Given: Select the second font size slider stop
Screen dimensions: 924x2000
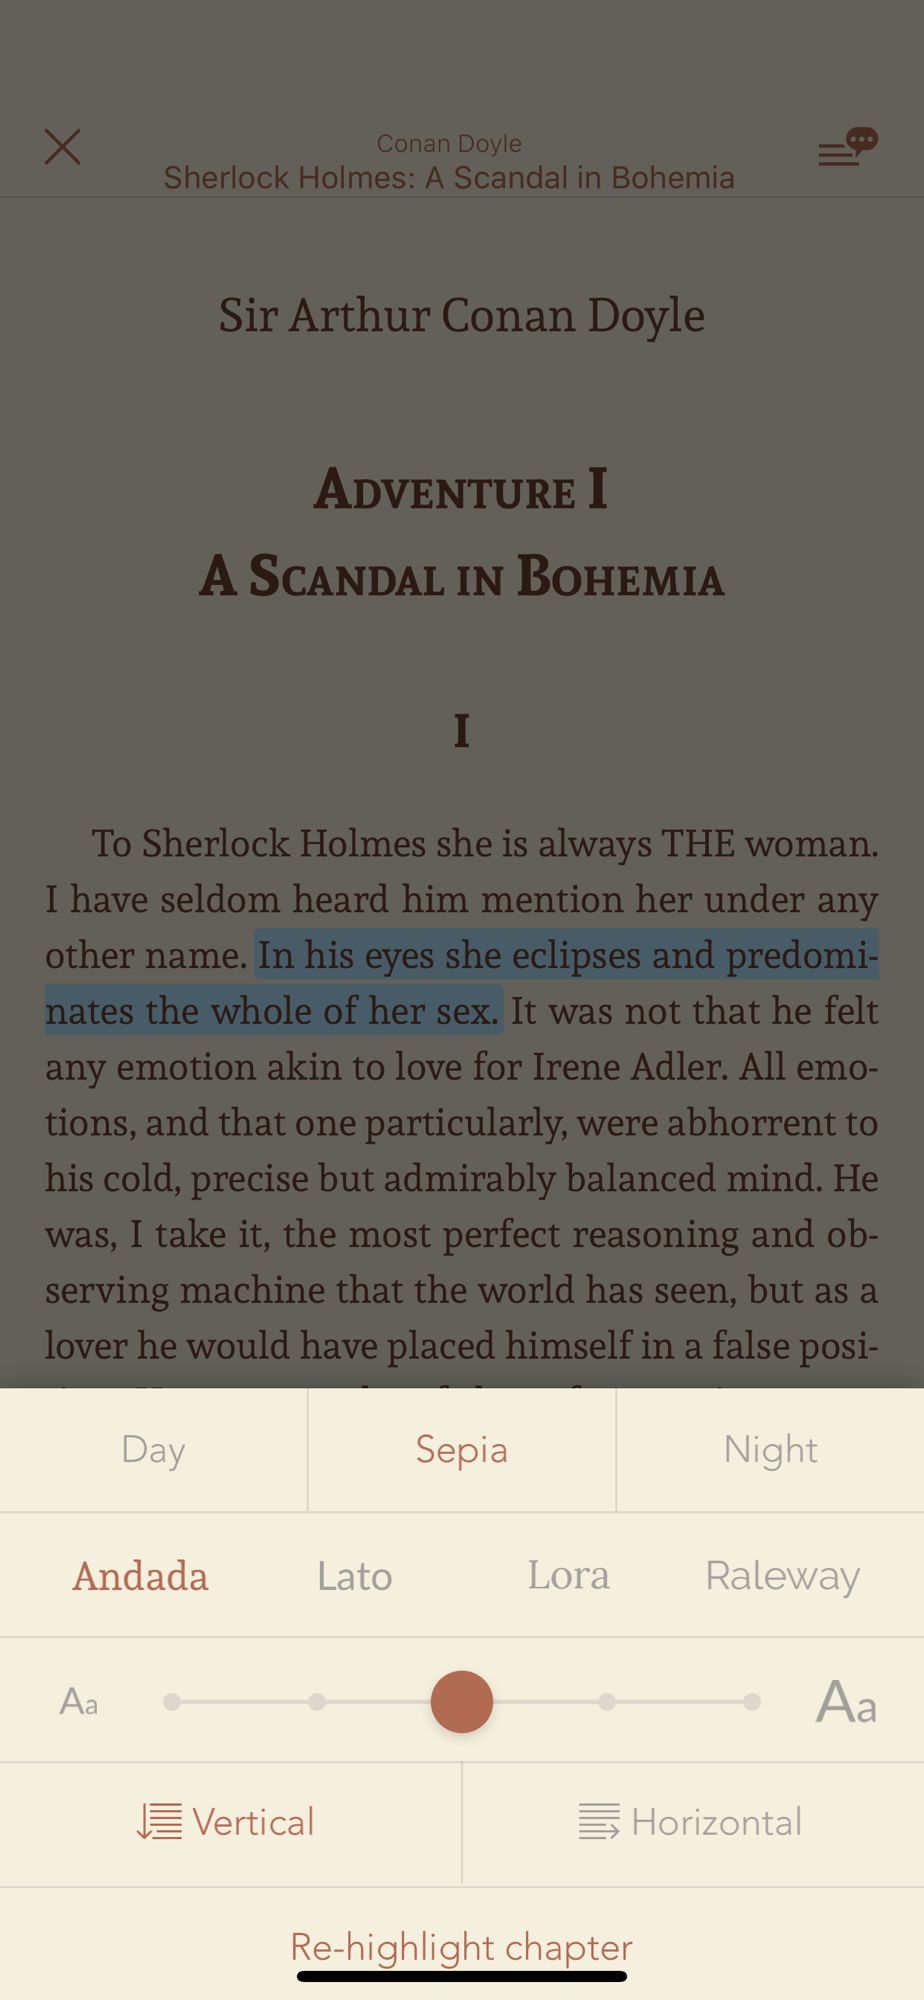Looking at the screenshot, I should coord(317,1702).
